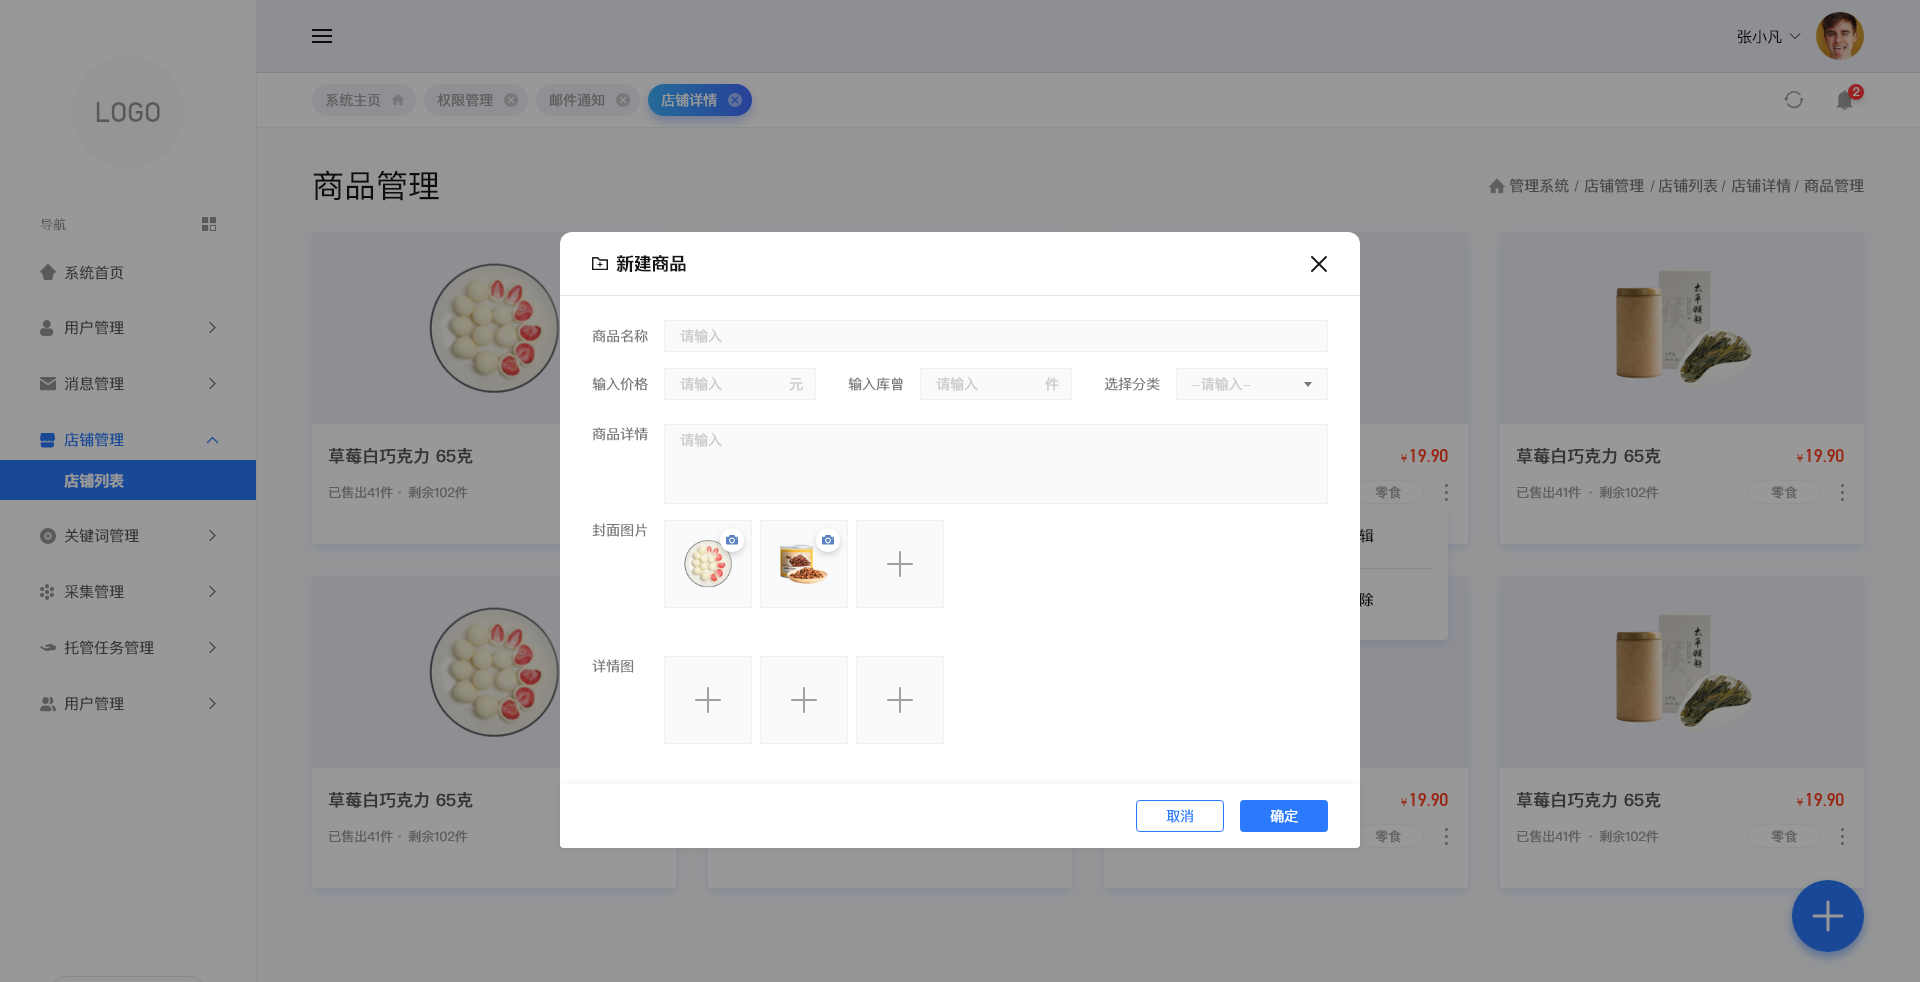
Task: Expand 采集管理 sidebar menu
Action: [212, 592]
